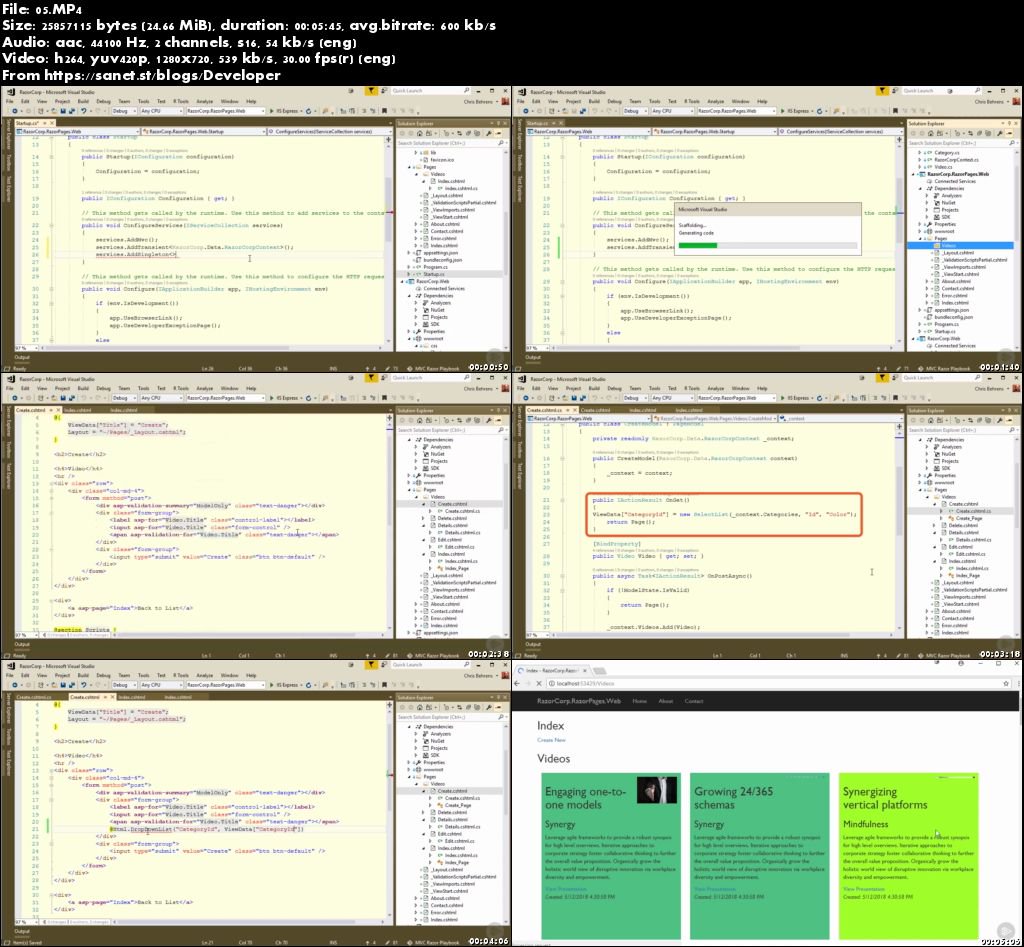Viewport: 1024px width, 947px height.
Task: Open the 97 % zoom dropdown in the 00:03:18 frame
Action: [536, 634]
